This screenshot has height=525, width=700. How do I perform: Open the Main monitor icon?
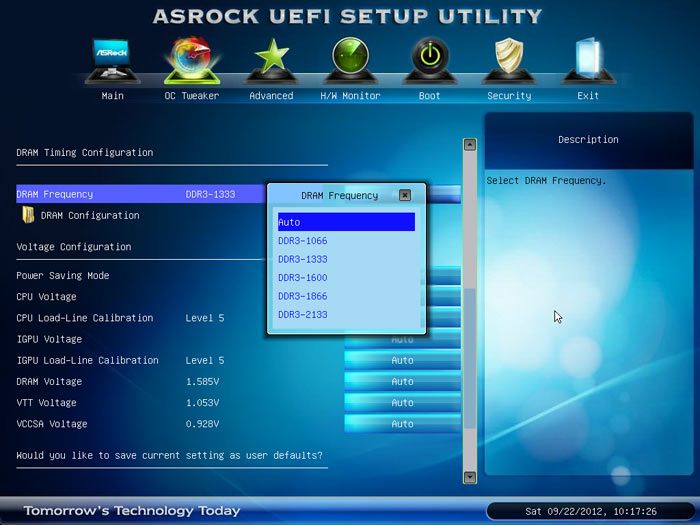point(112,62)
